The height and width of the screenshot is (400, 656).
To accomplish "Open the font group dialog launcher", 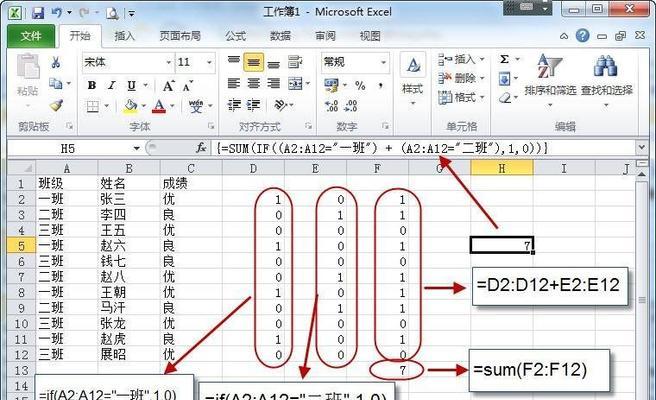I will click(x=211, y=126).
